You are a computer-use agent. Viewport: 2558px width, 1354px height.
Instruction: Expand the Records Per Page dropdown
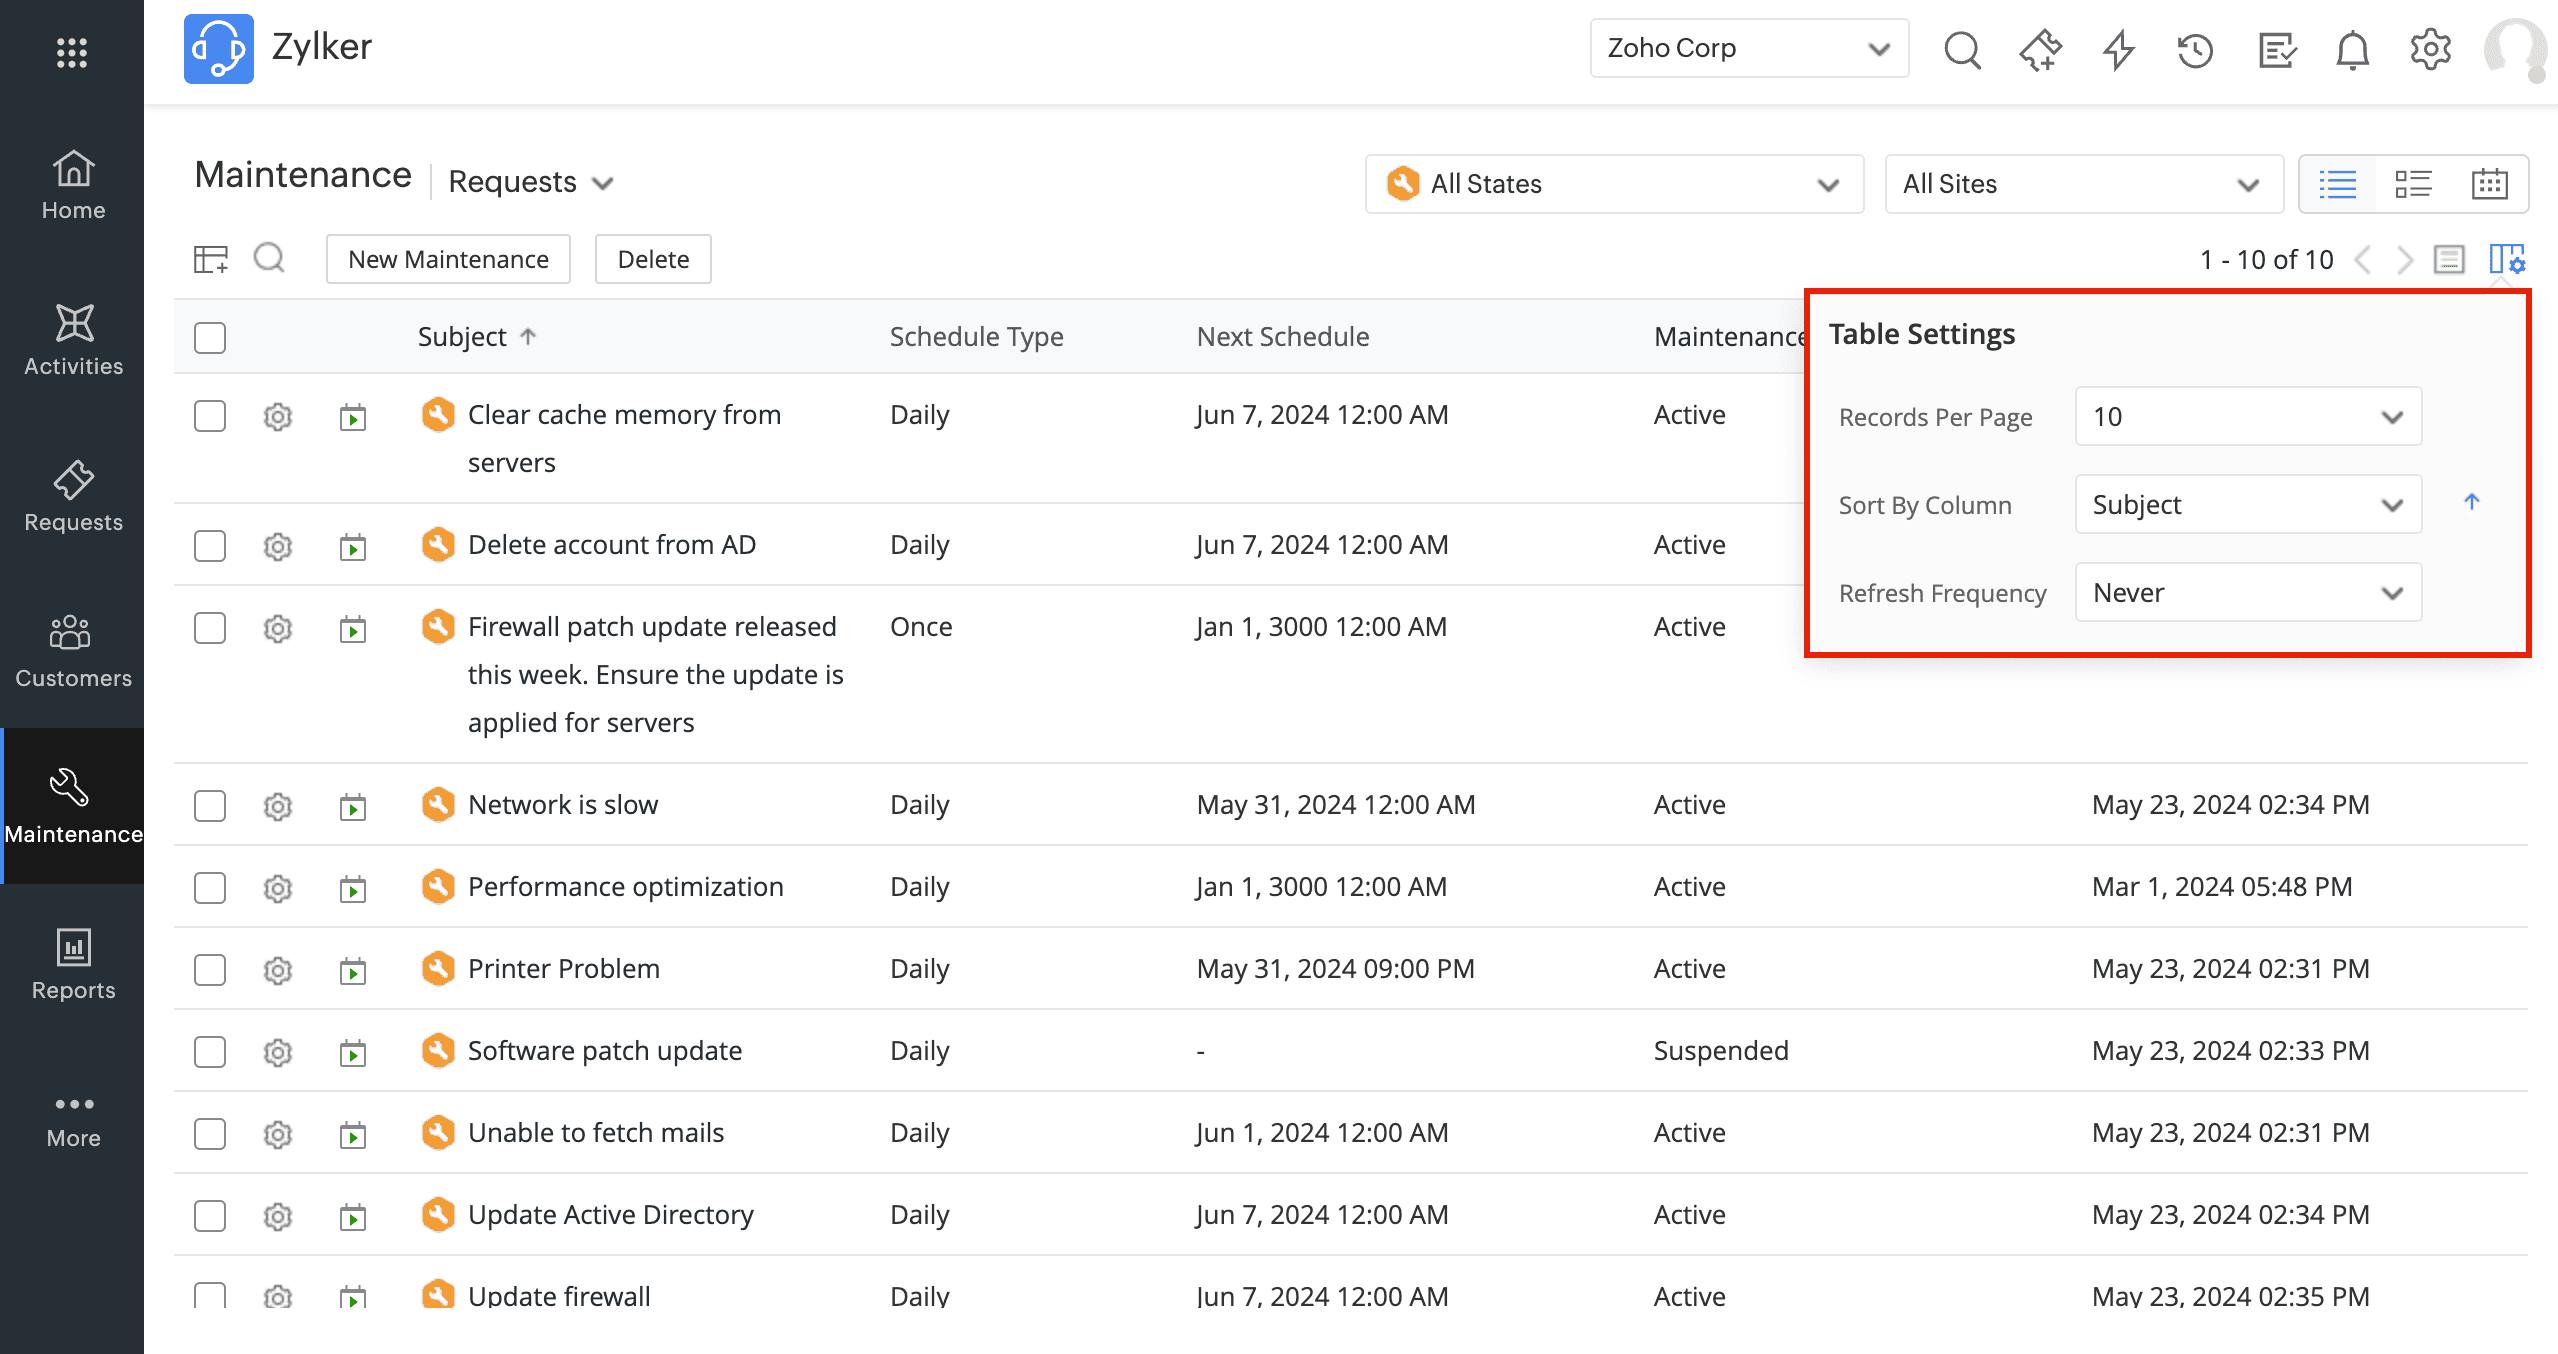2248,417
